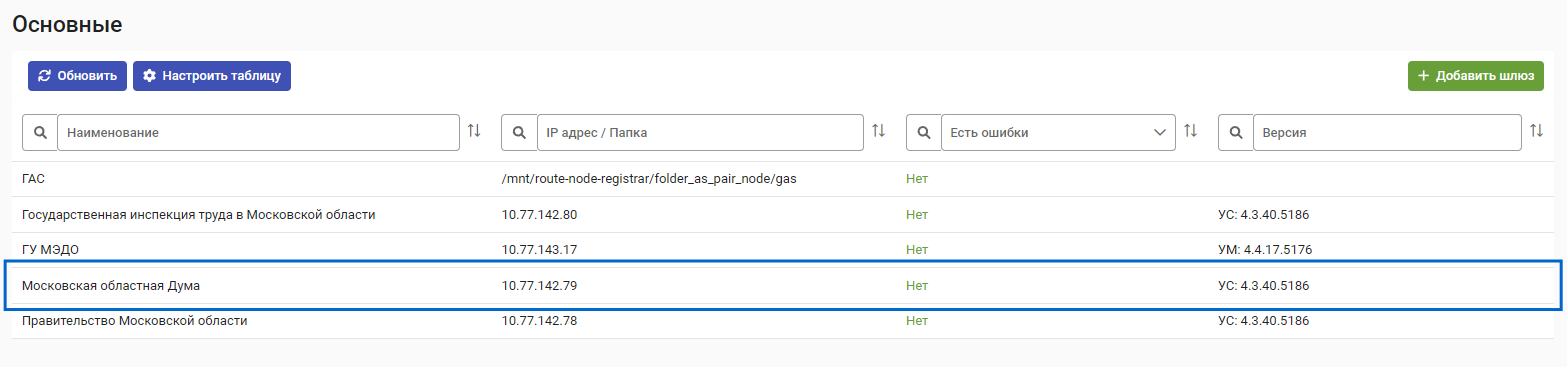Focus the IP адрес / Папка filter input

(x=700, y=132)
